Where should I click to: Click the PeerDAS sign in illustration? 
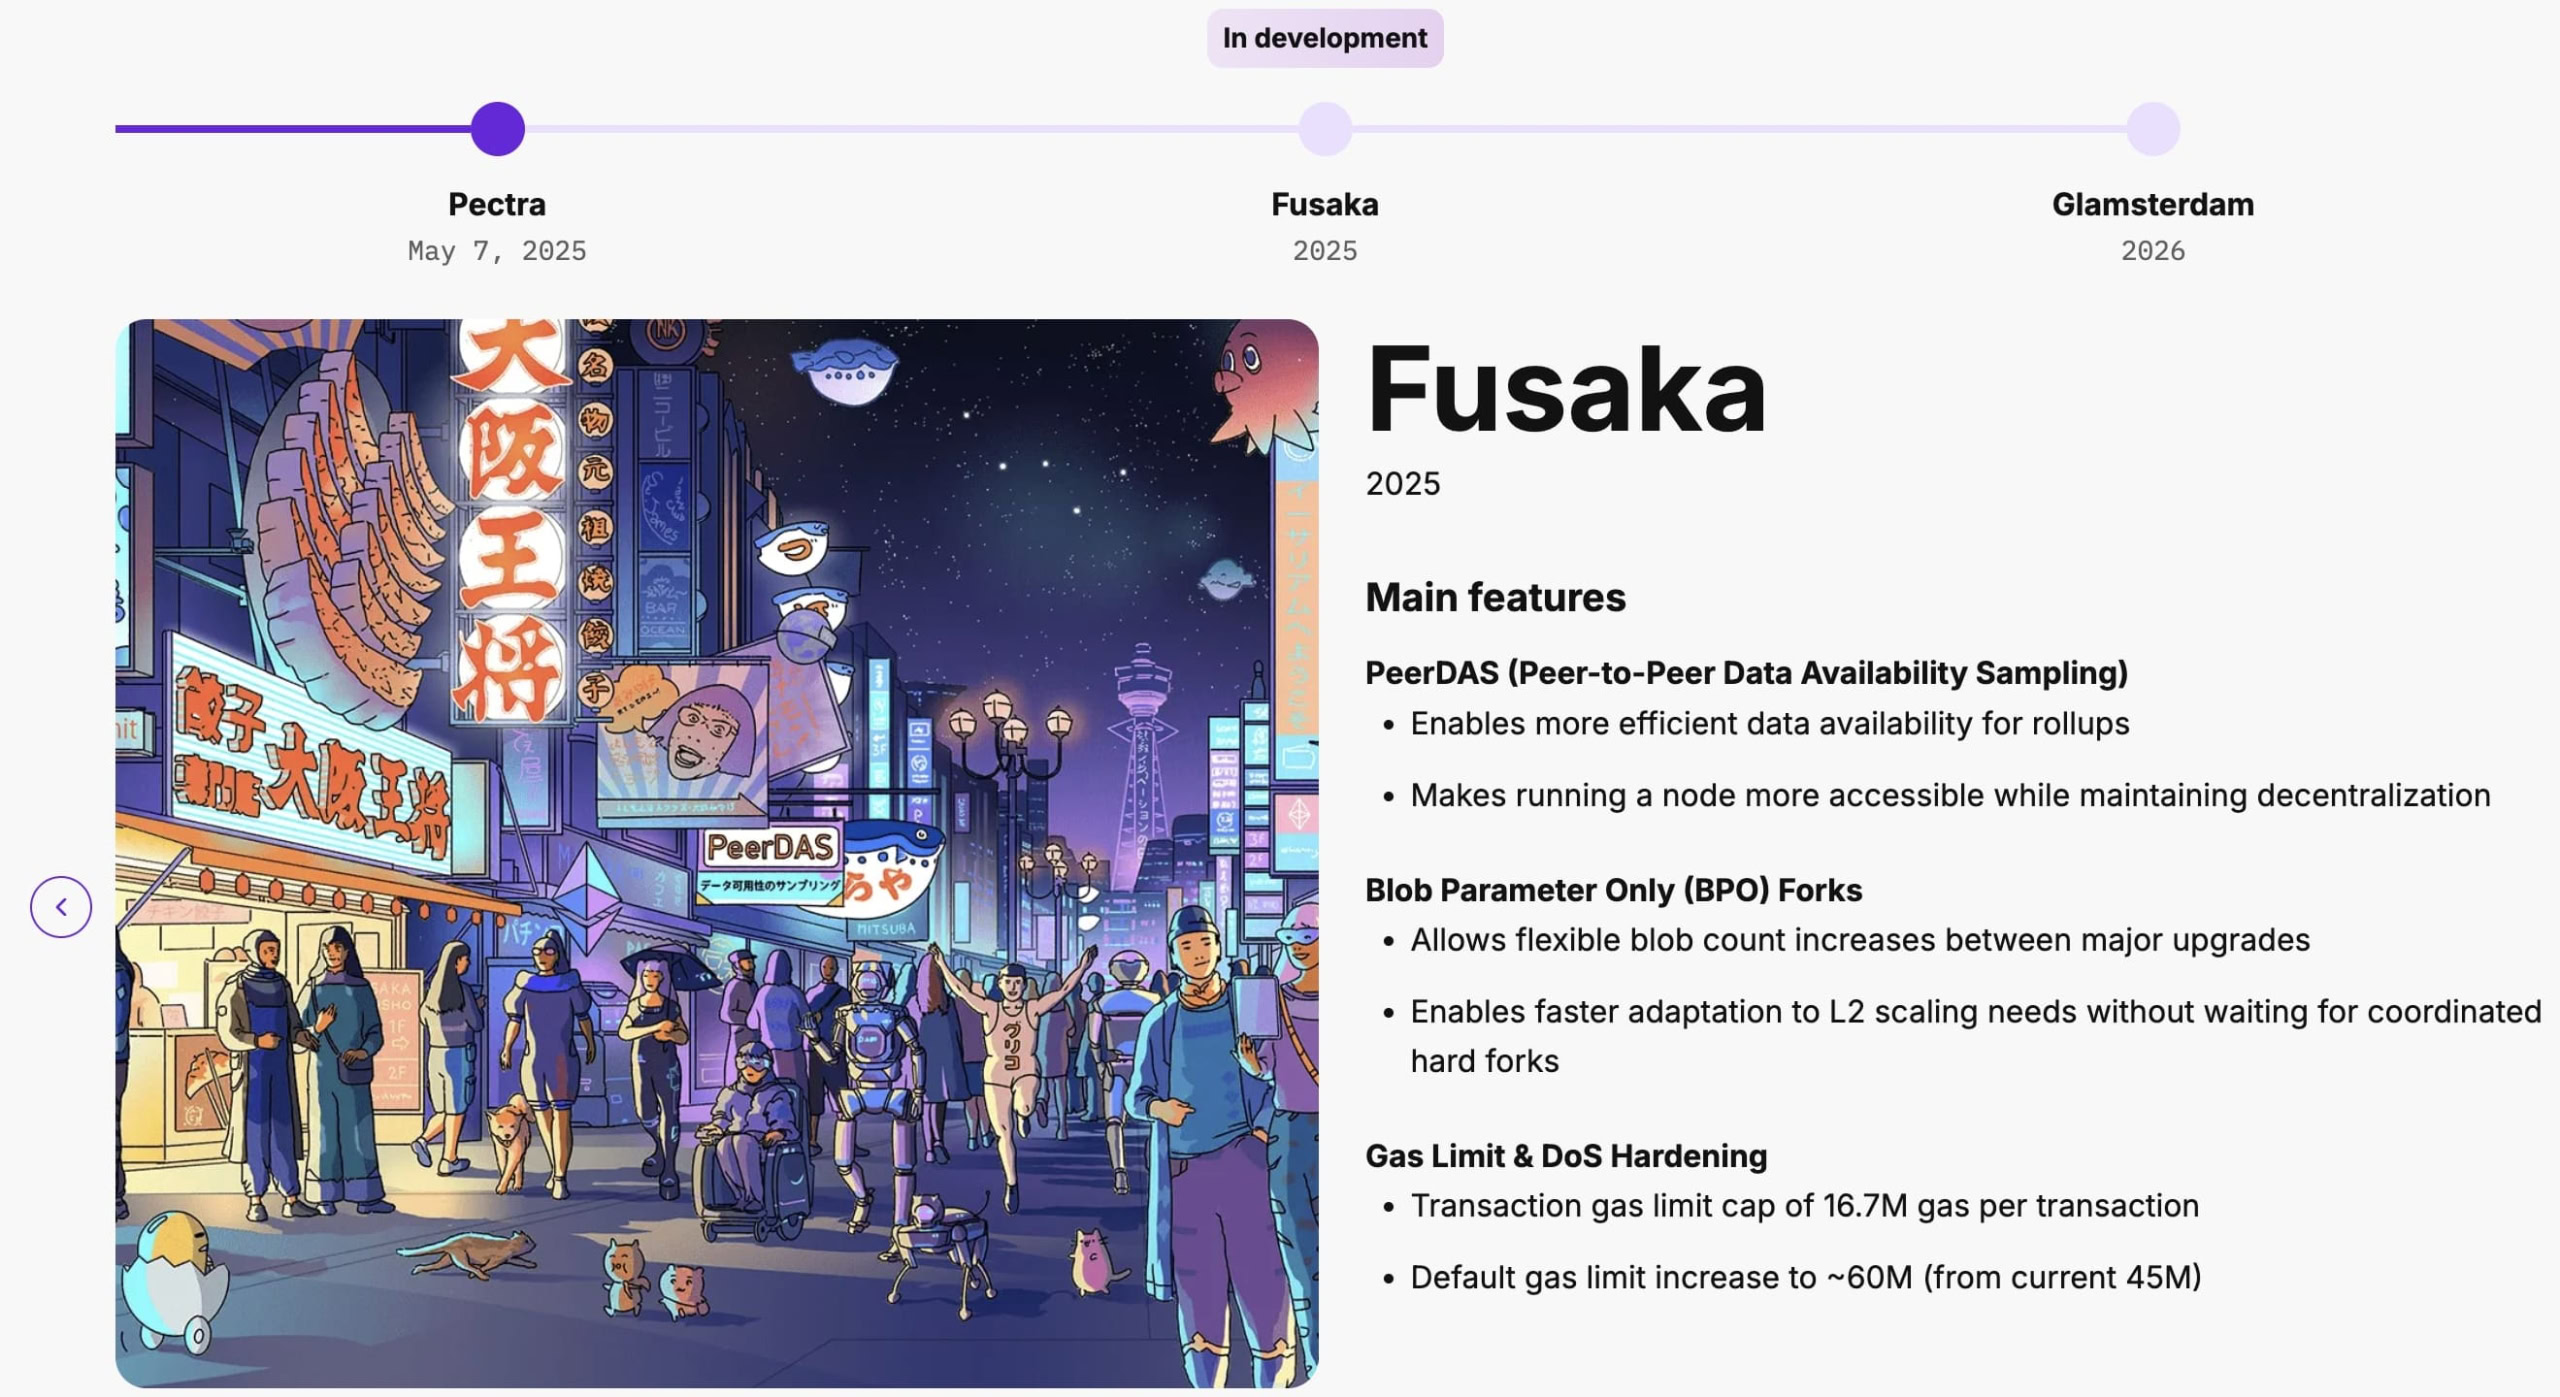(769, 848)
